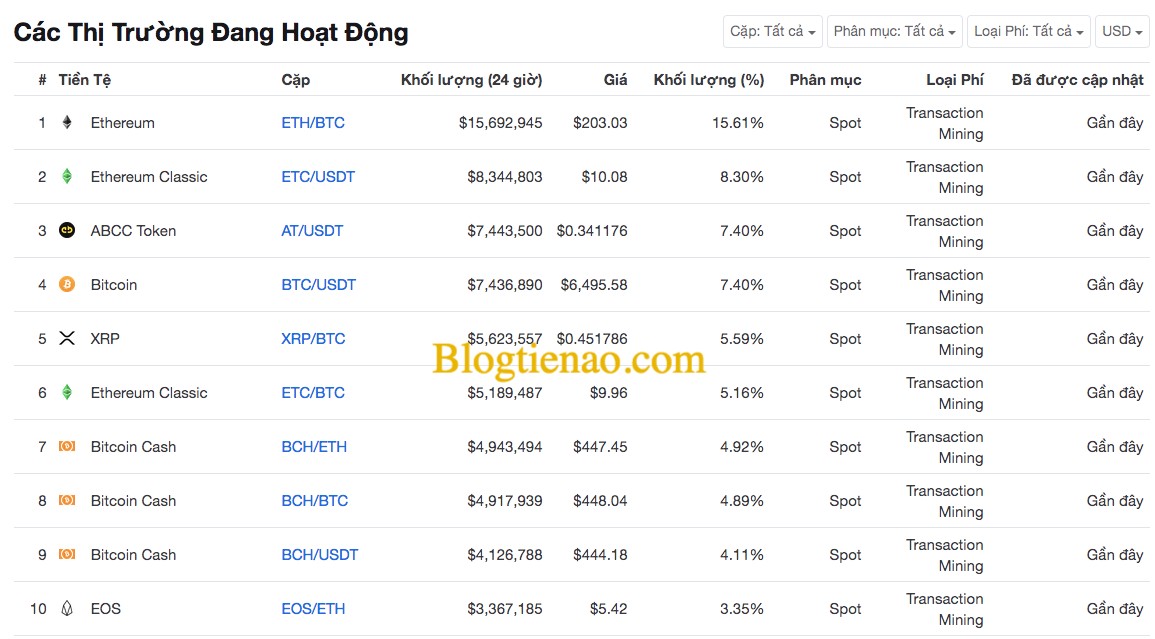
Task: Click the Ethereum logo icon in row 1
Action: tap(67, 122)
